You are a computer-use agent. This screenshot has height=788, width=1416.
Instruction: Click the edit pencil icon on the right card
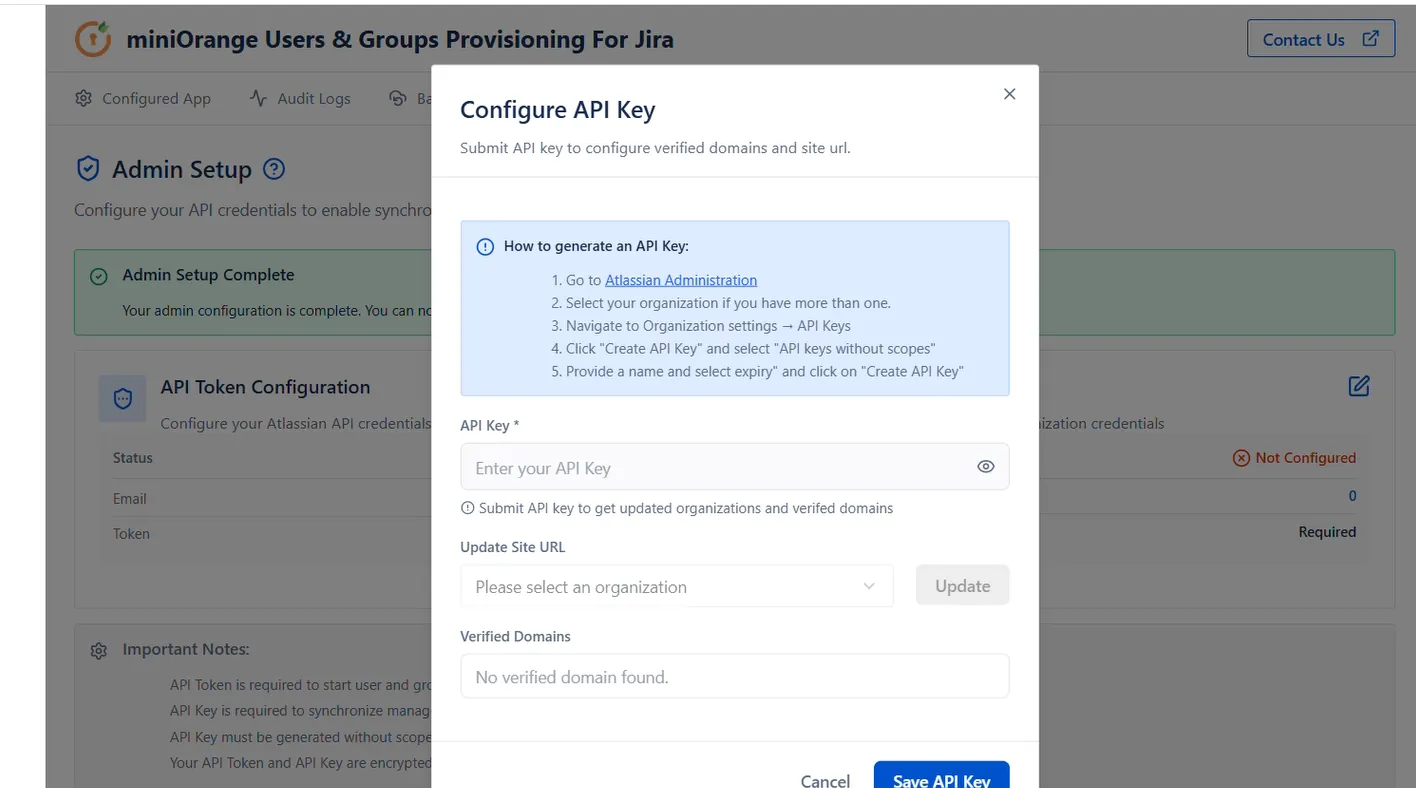1359,386
